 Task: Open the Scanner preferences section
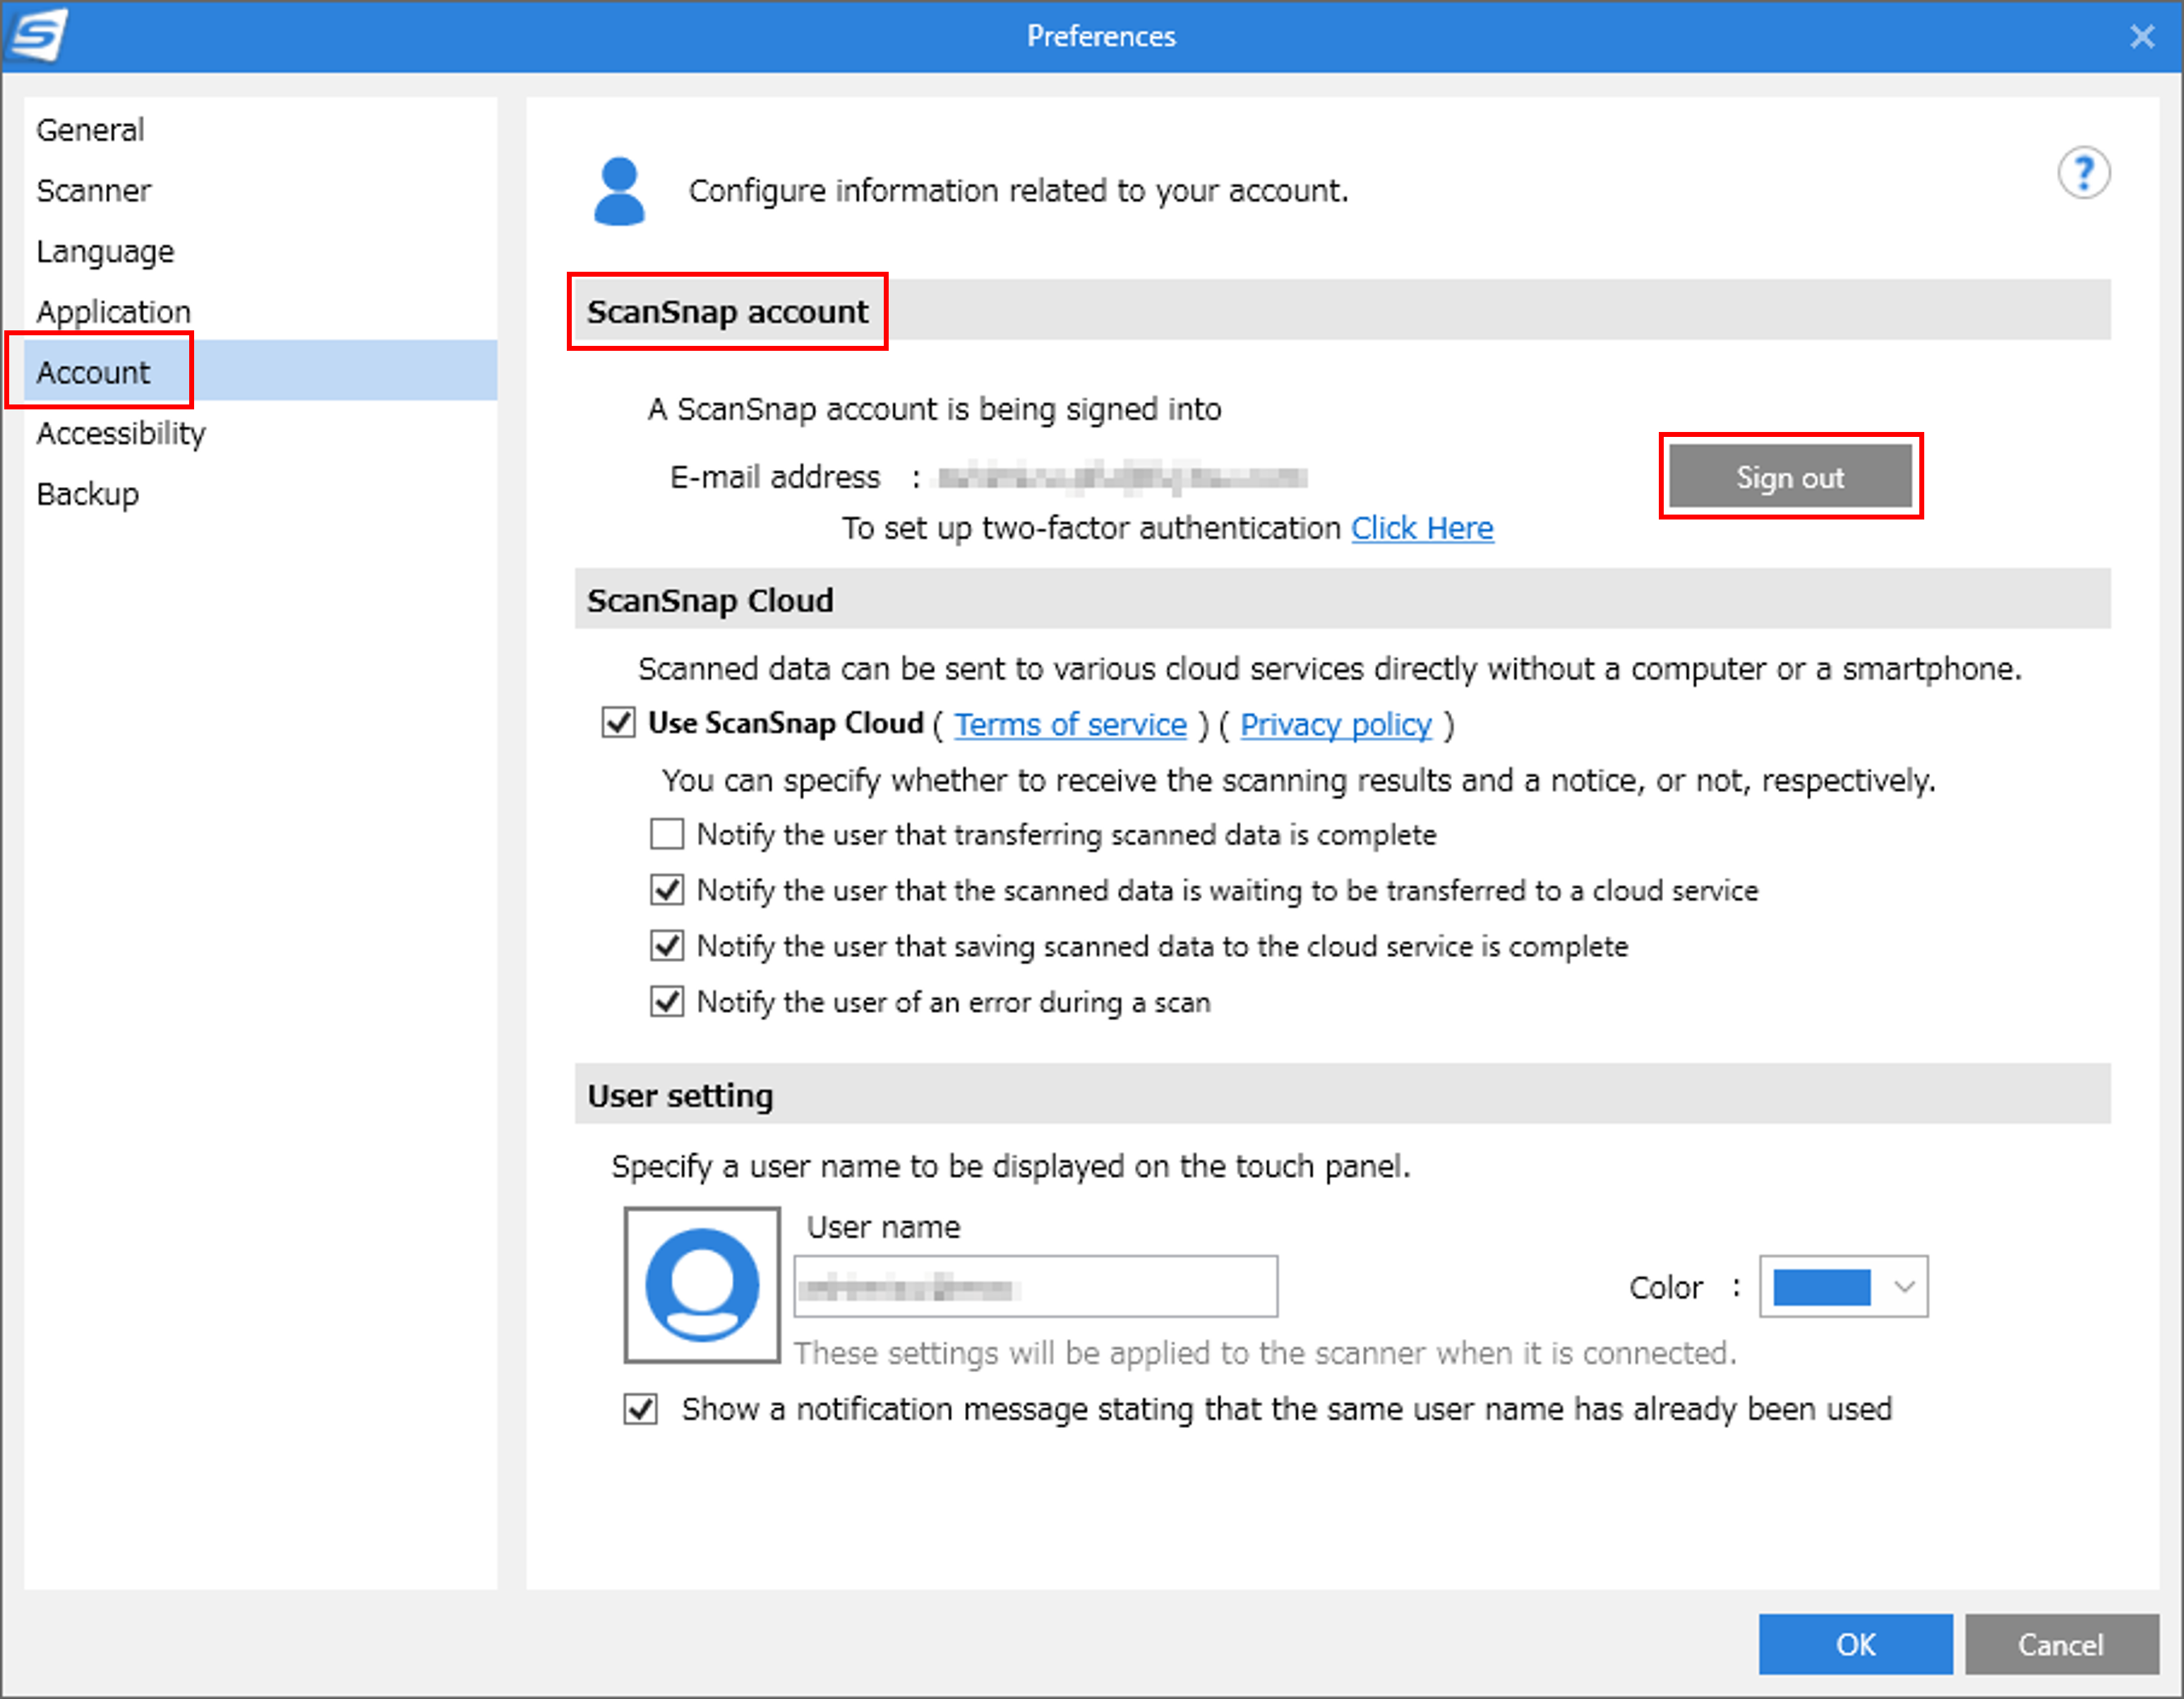tap(260, 190)
